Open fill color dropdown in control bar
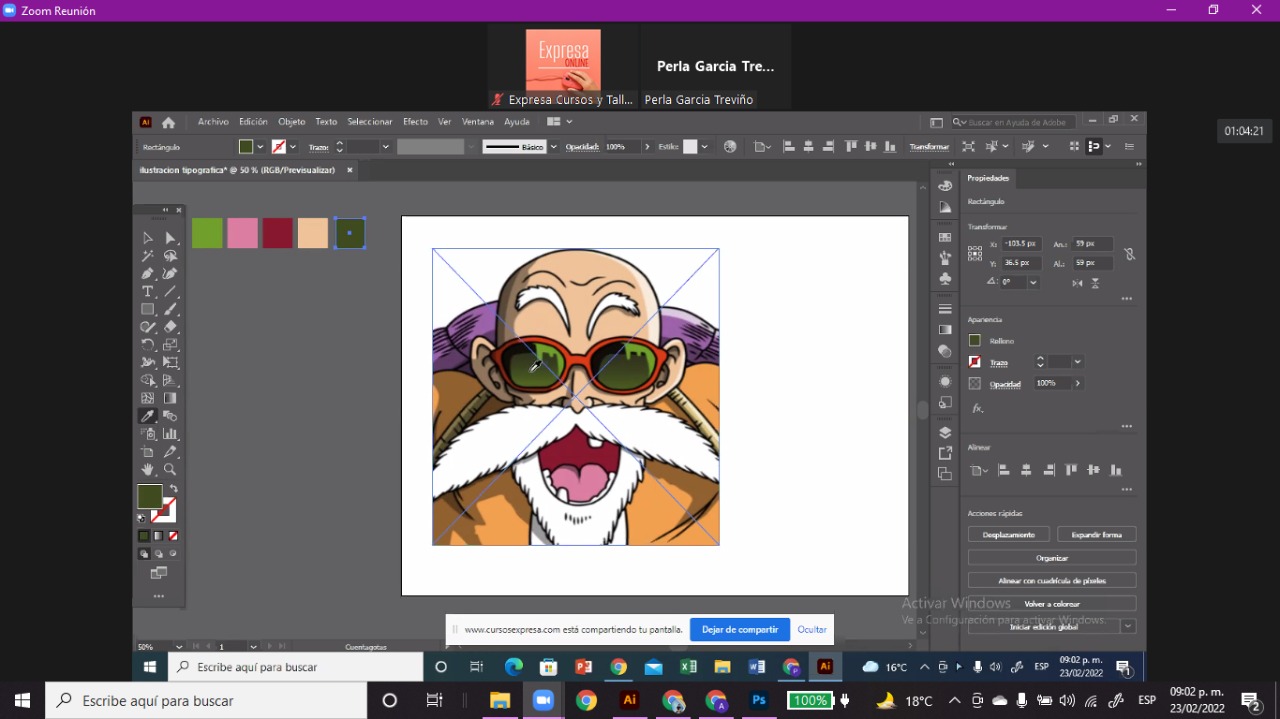This screenshot has height=719, width=1280. [x=261, y=147]
